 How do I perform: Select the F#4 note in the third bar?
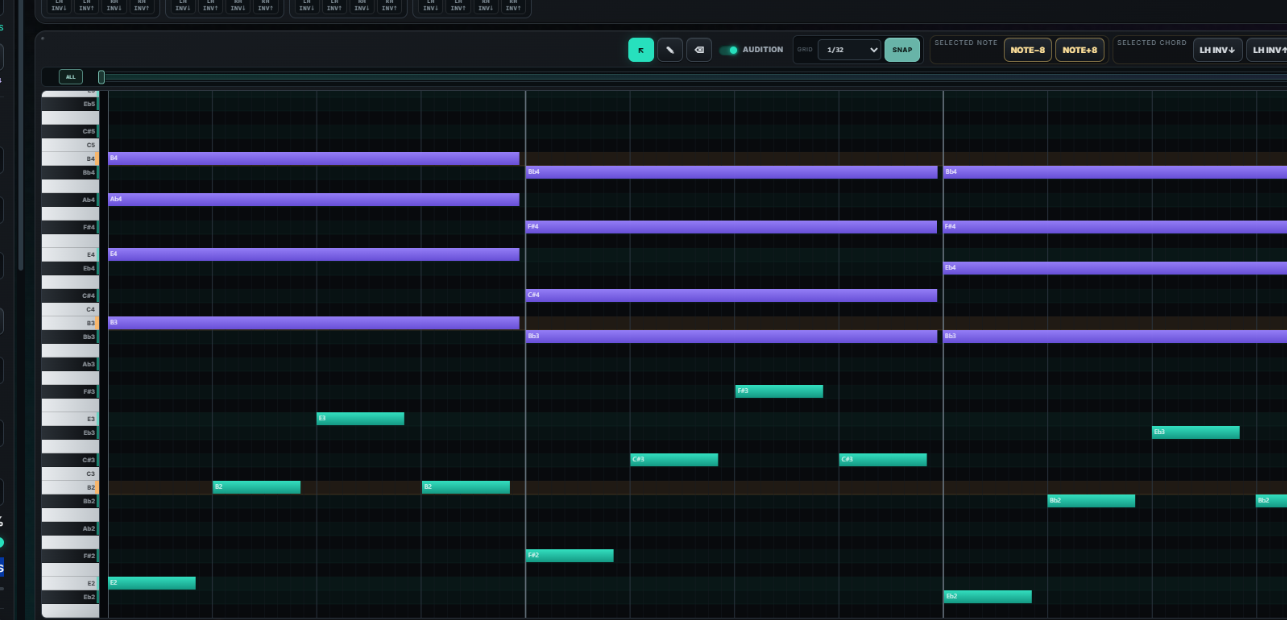(1115, 227)
